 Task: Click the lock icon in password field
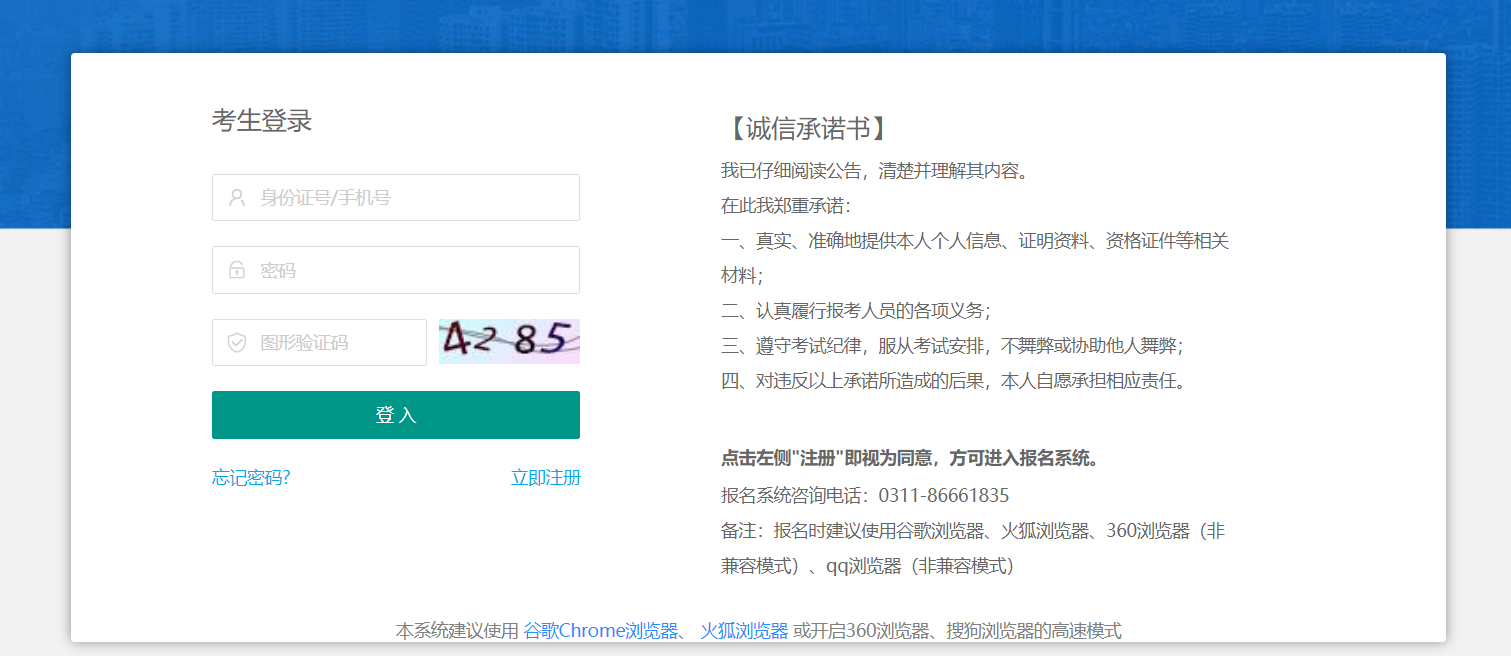coord(237,270)
